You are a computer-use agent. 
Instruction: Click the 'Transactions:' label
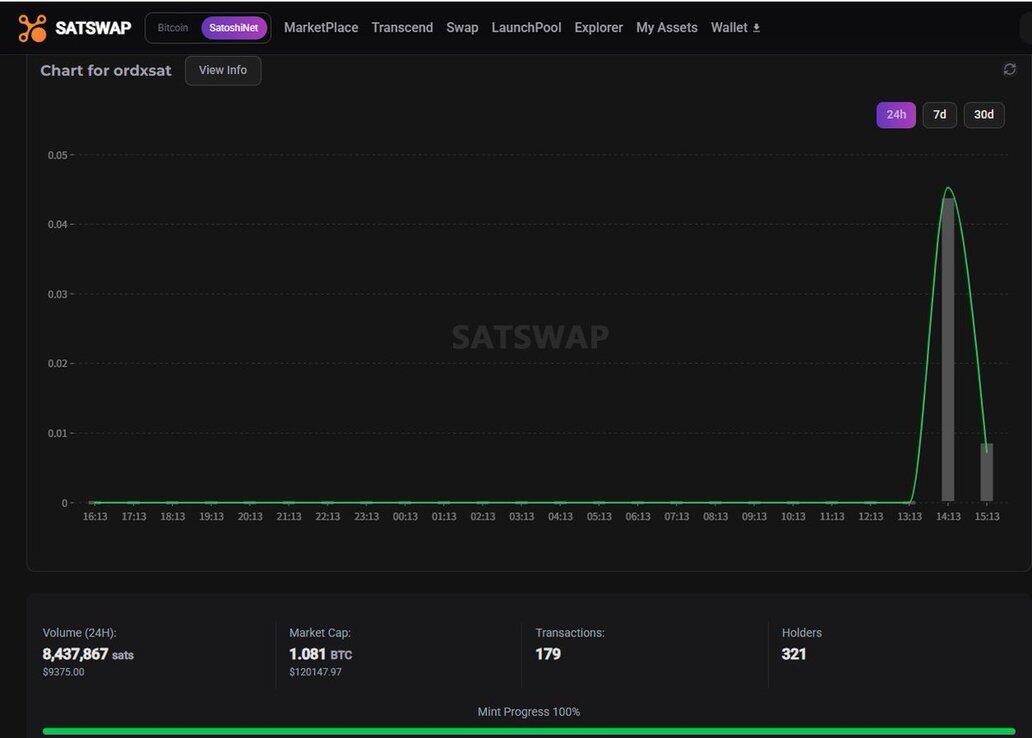tap(570, 633)
